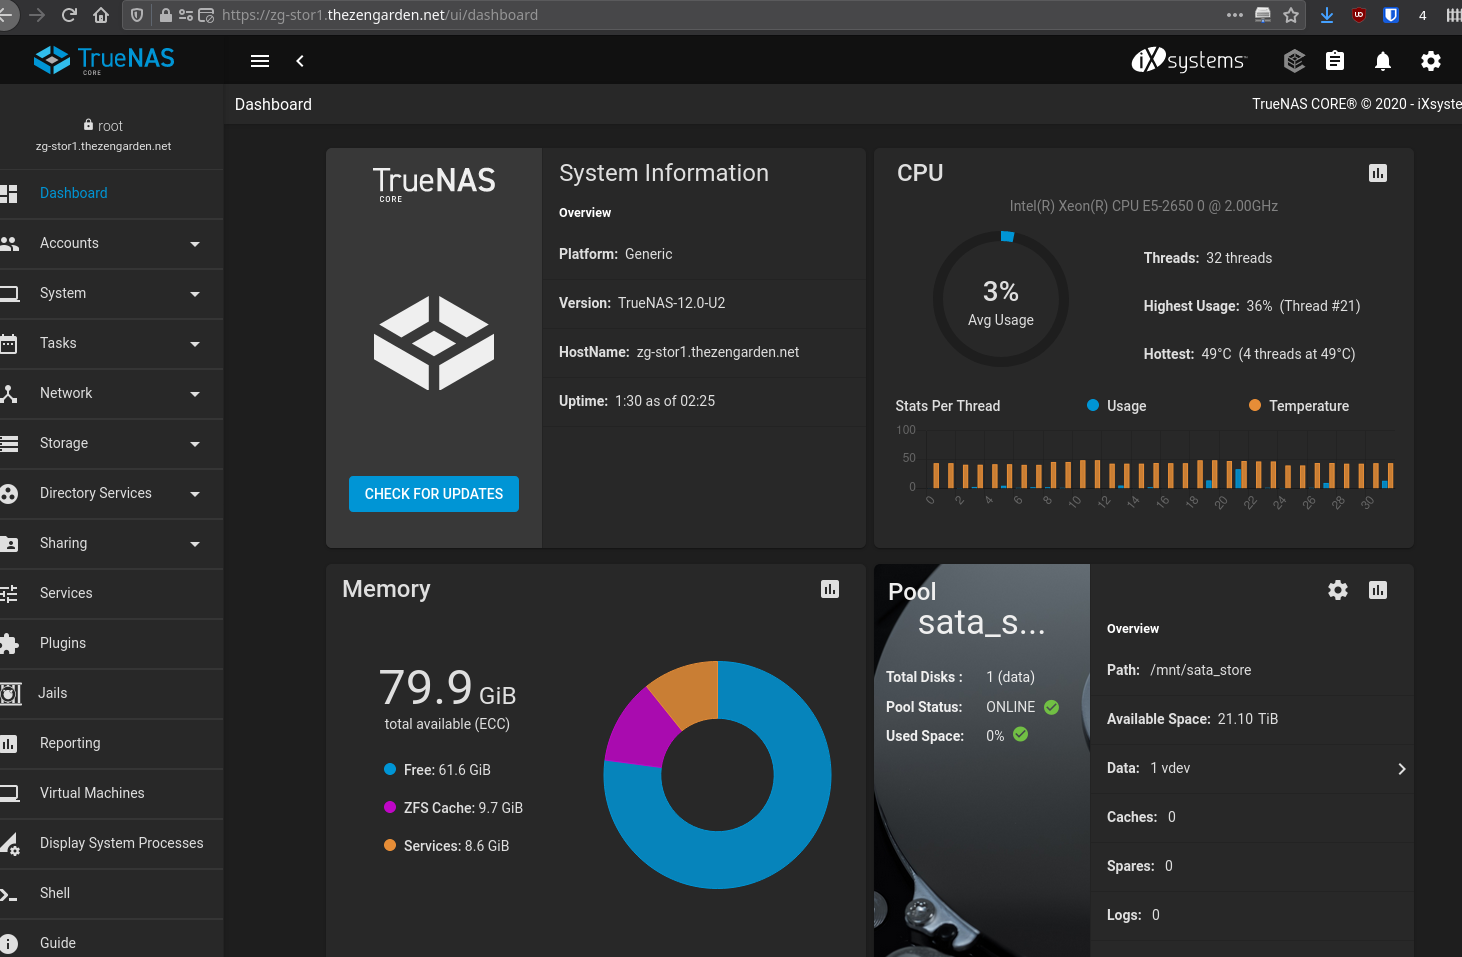This screenshot has height=957, width=1462.
Task: Click Dashboard sidebar icon
Action: point(9,194)
